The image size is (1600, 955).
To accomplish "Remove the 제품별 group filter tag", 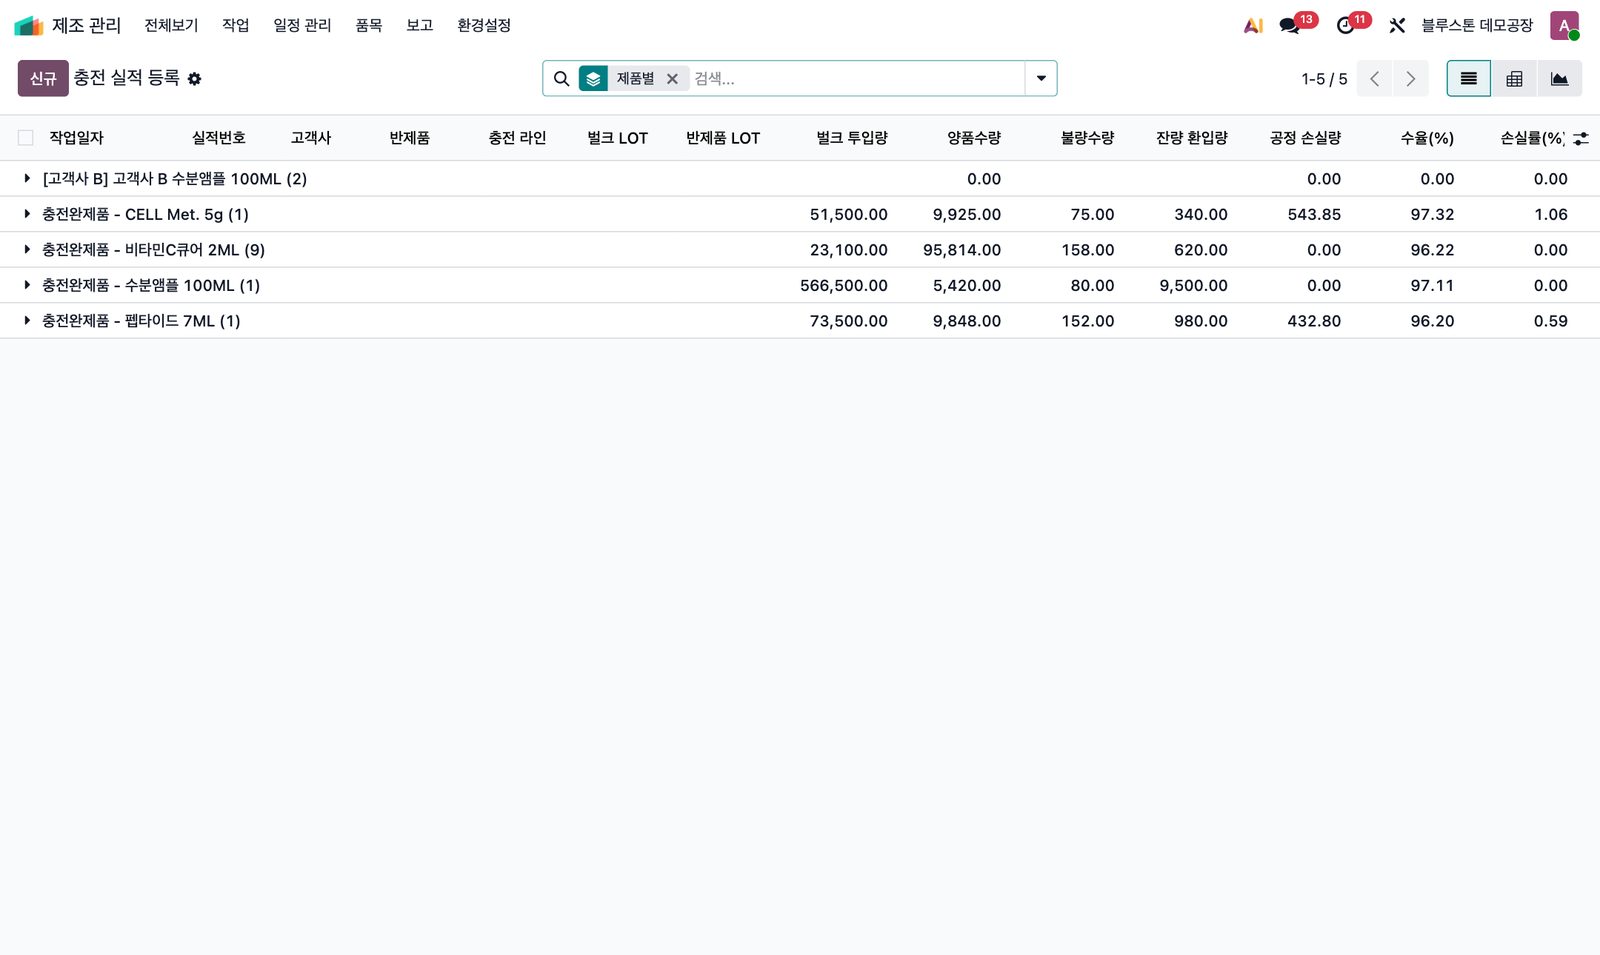I will tap(672, 79).
